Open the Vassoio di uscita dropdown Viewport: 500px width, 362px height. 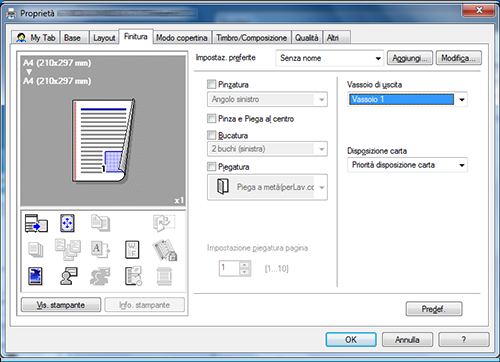[407, 99]
